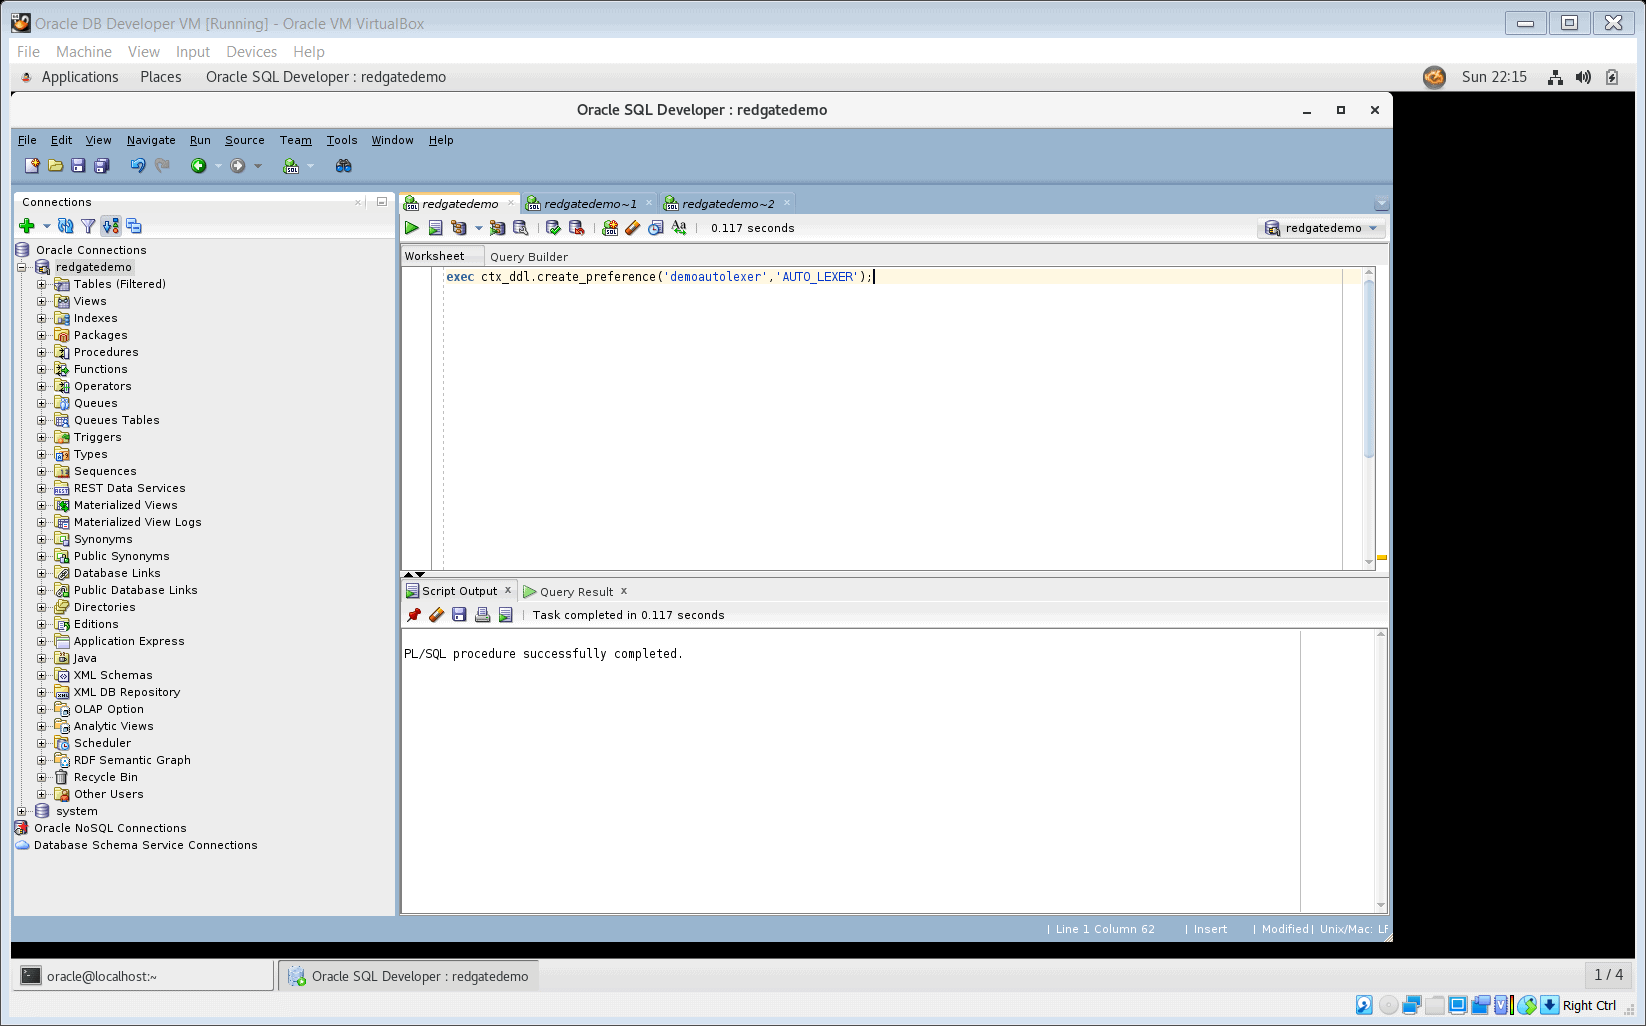This screenshot has width=1646, height=1026.
Task: Open the VirtualBox Devices menu
Action: 251,52
